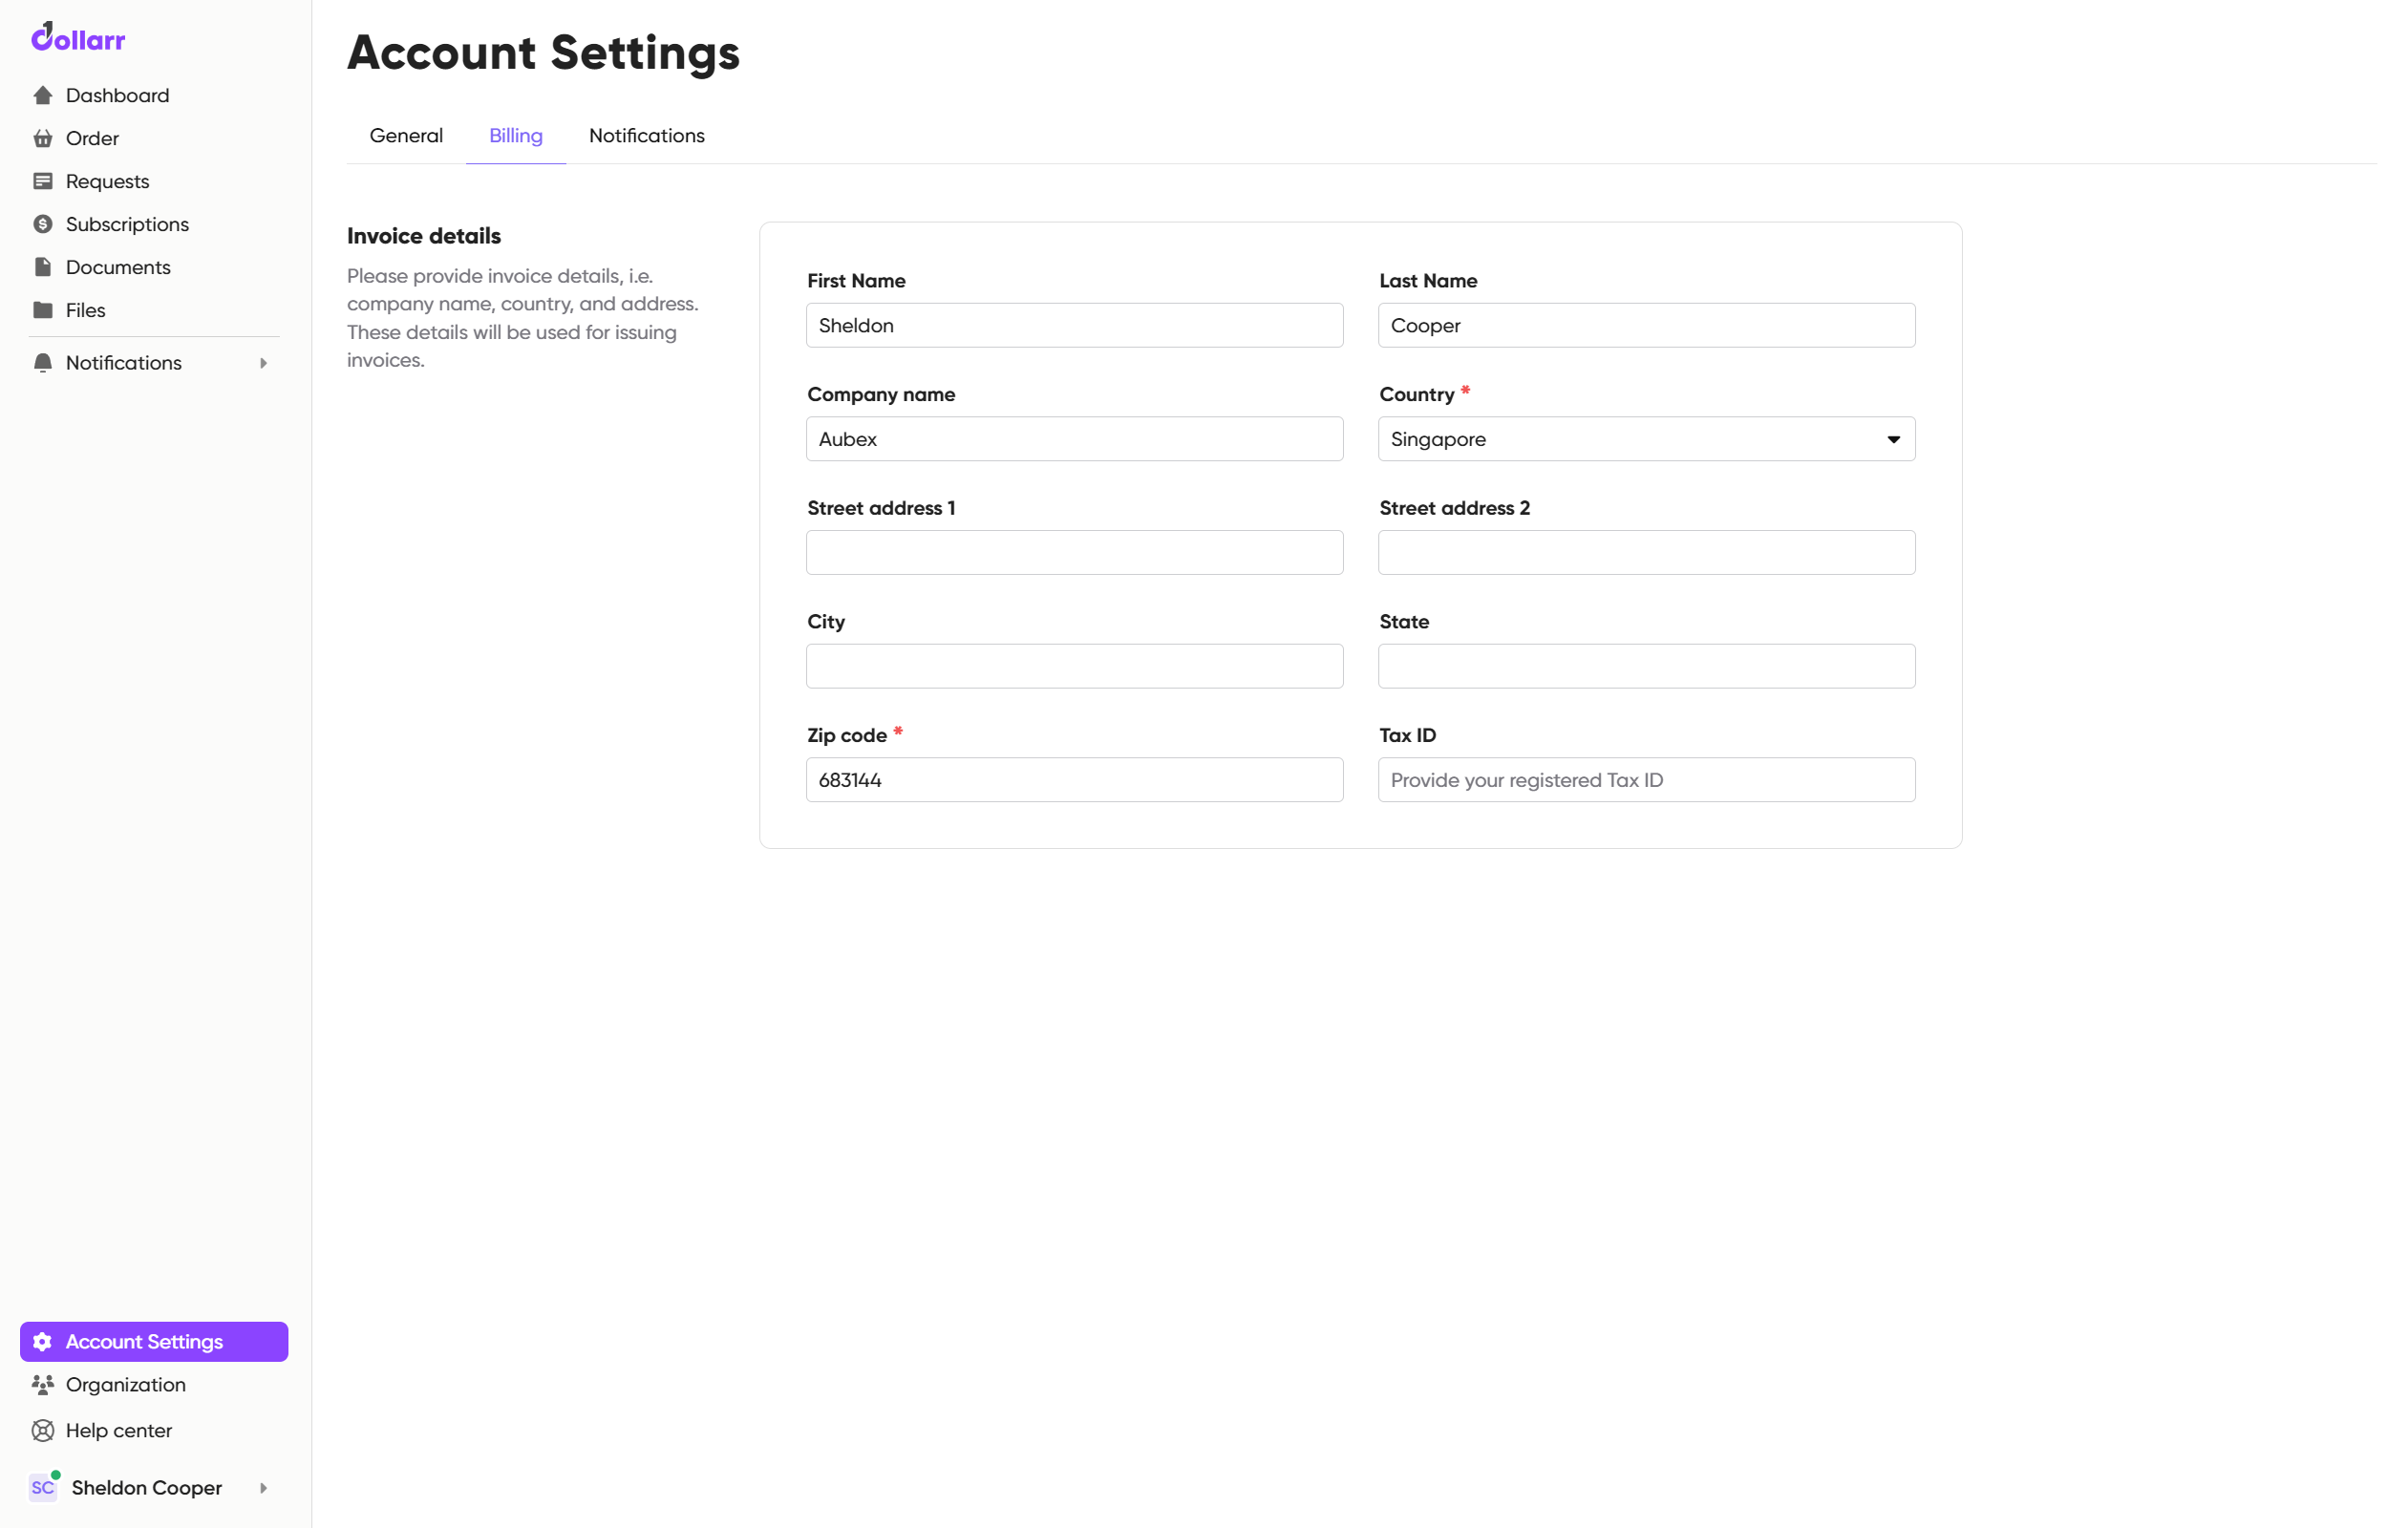The width and height of the screenshot is (2408, 1528).
Task: Click the Dollarr logo
Action: pos(78,38)
